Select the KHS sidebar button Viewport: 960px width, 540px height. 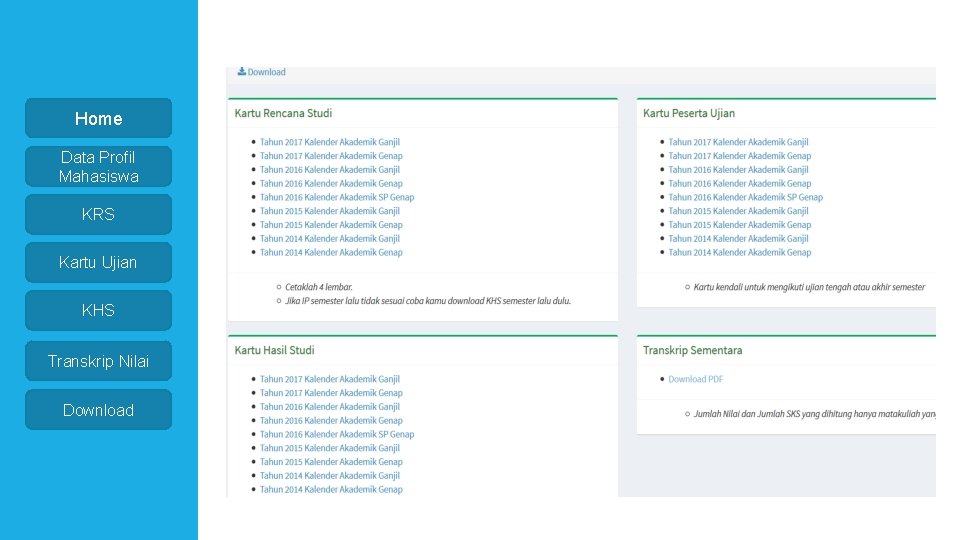tap(98, 310)
